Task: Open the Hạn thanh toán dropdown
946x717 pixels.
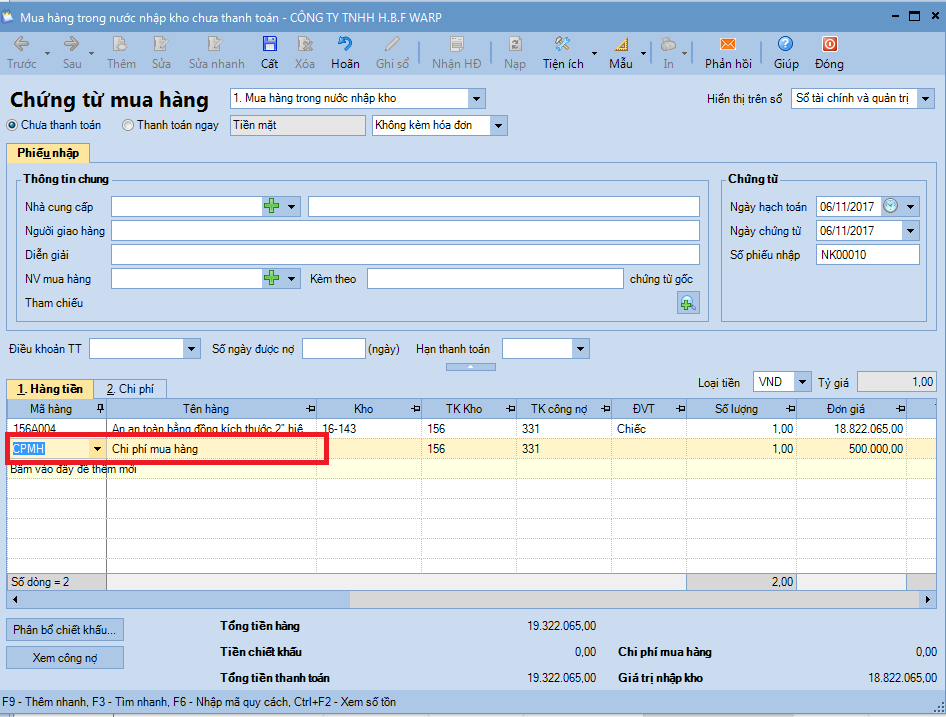Action: (580, 349)
